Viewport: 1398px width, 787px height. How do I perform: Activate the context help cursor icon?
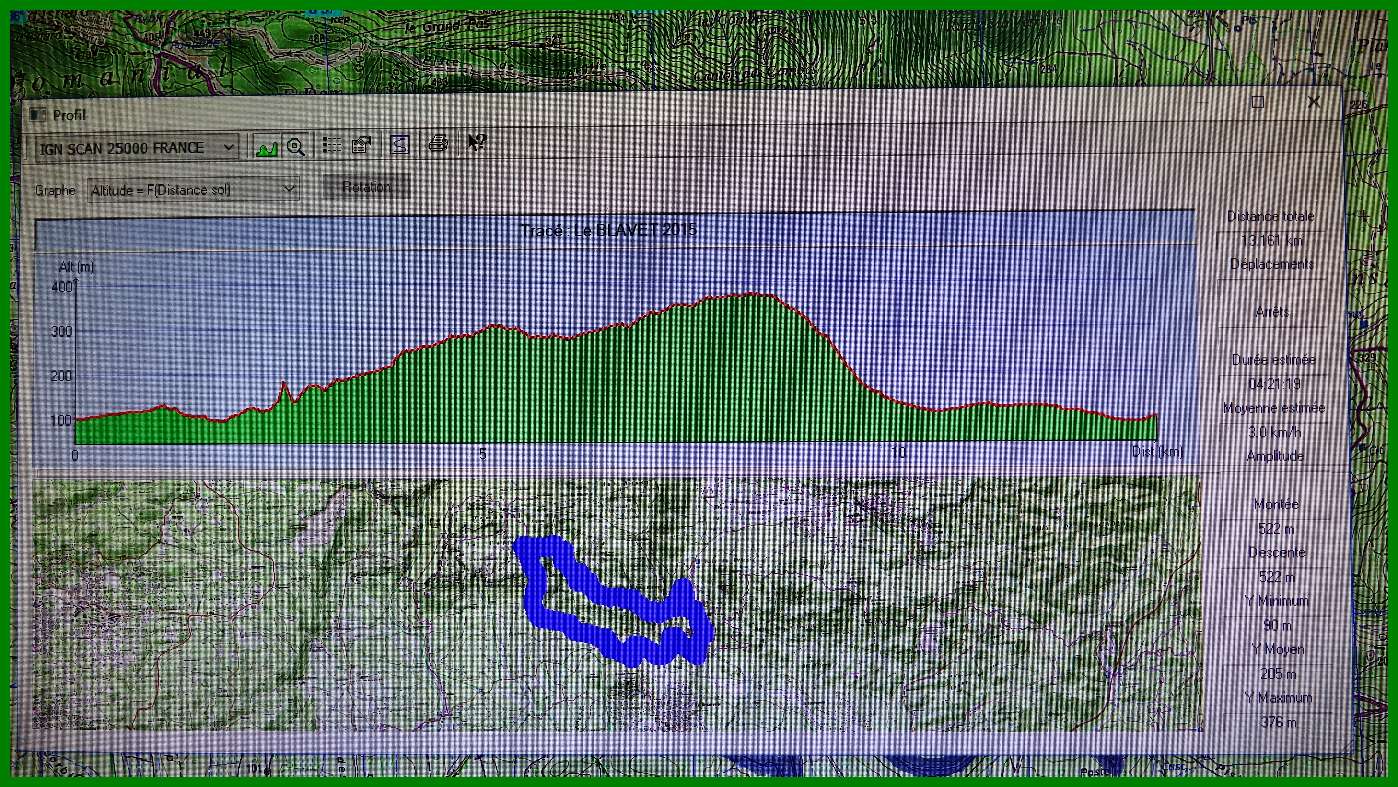tap(476, 143)
